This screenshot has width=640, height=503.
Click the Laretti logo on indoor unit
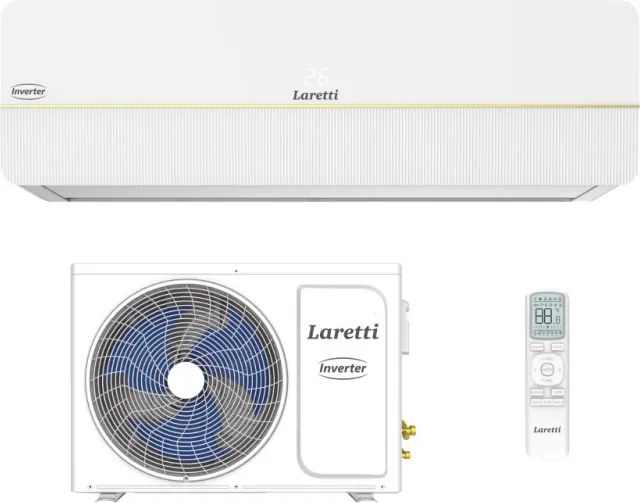[x=316, y=95]
